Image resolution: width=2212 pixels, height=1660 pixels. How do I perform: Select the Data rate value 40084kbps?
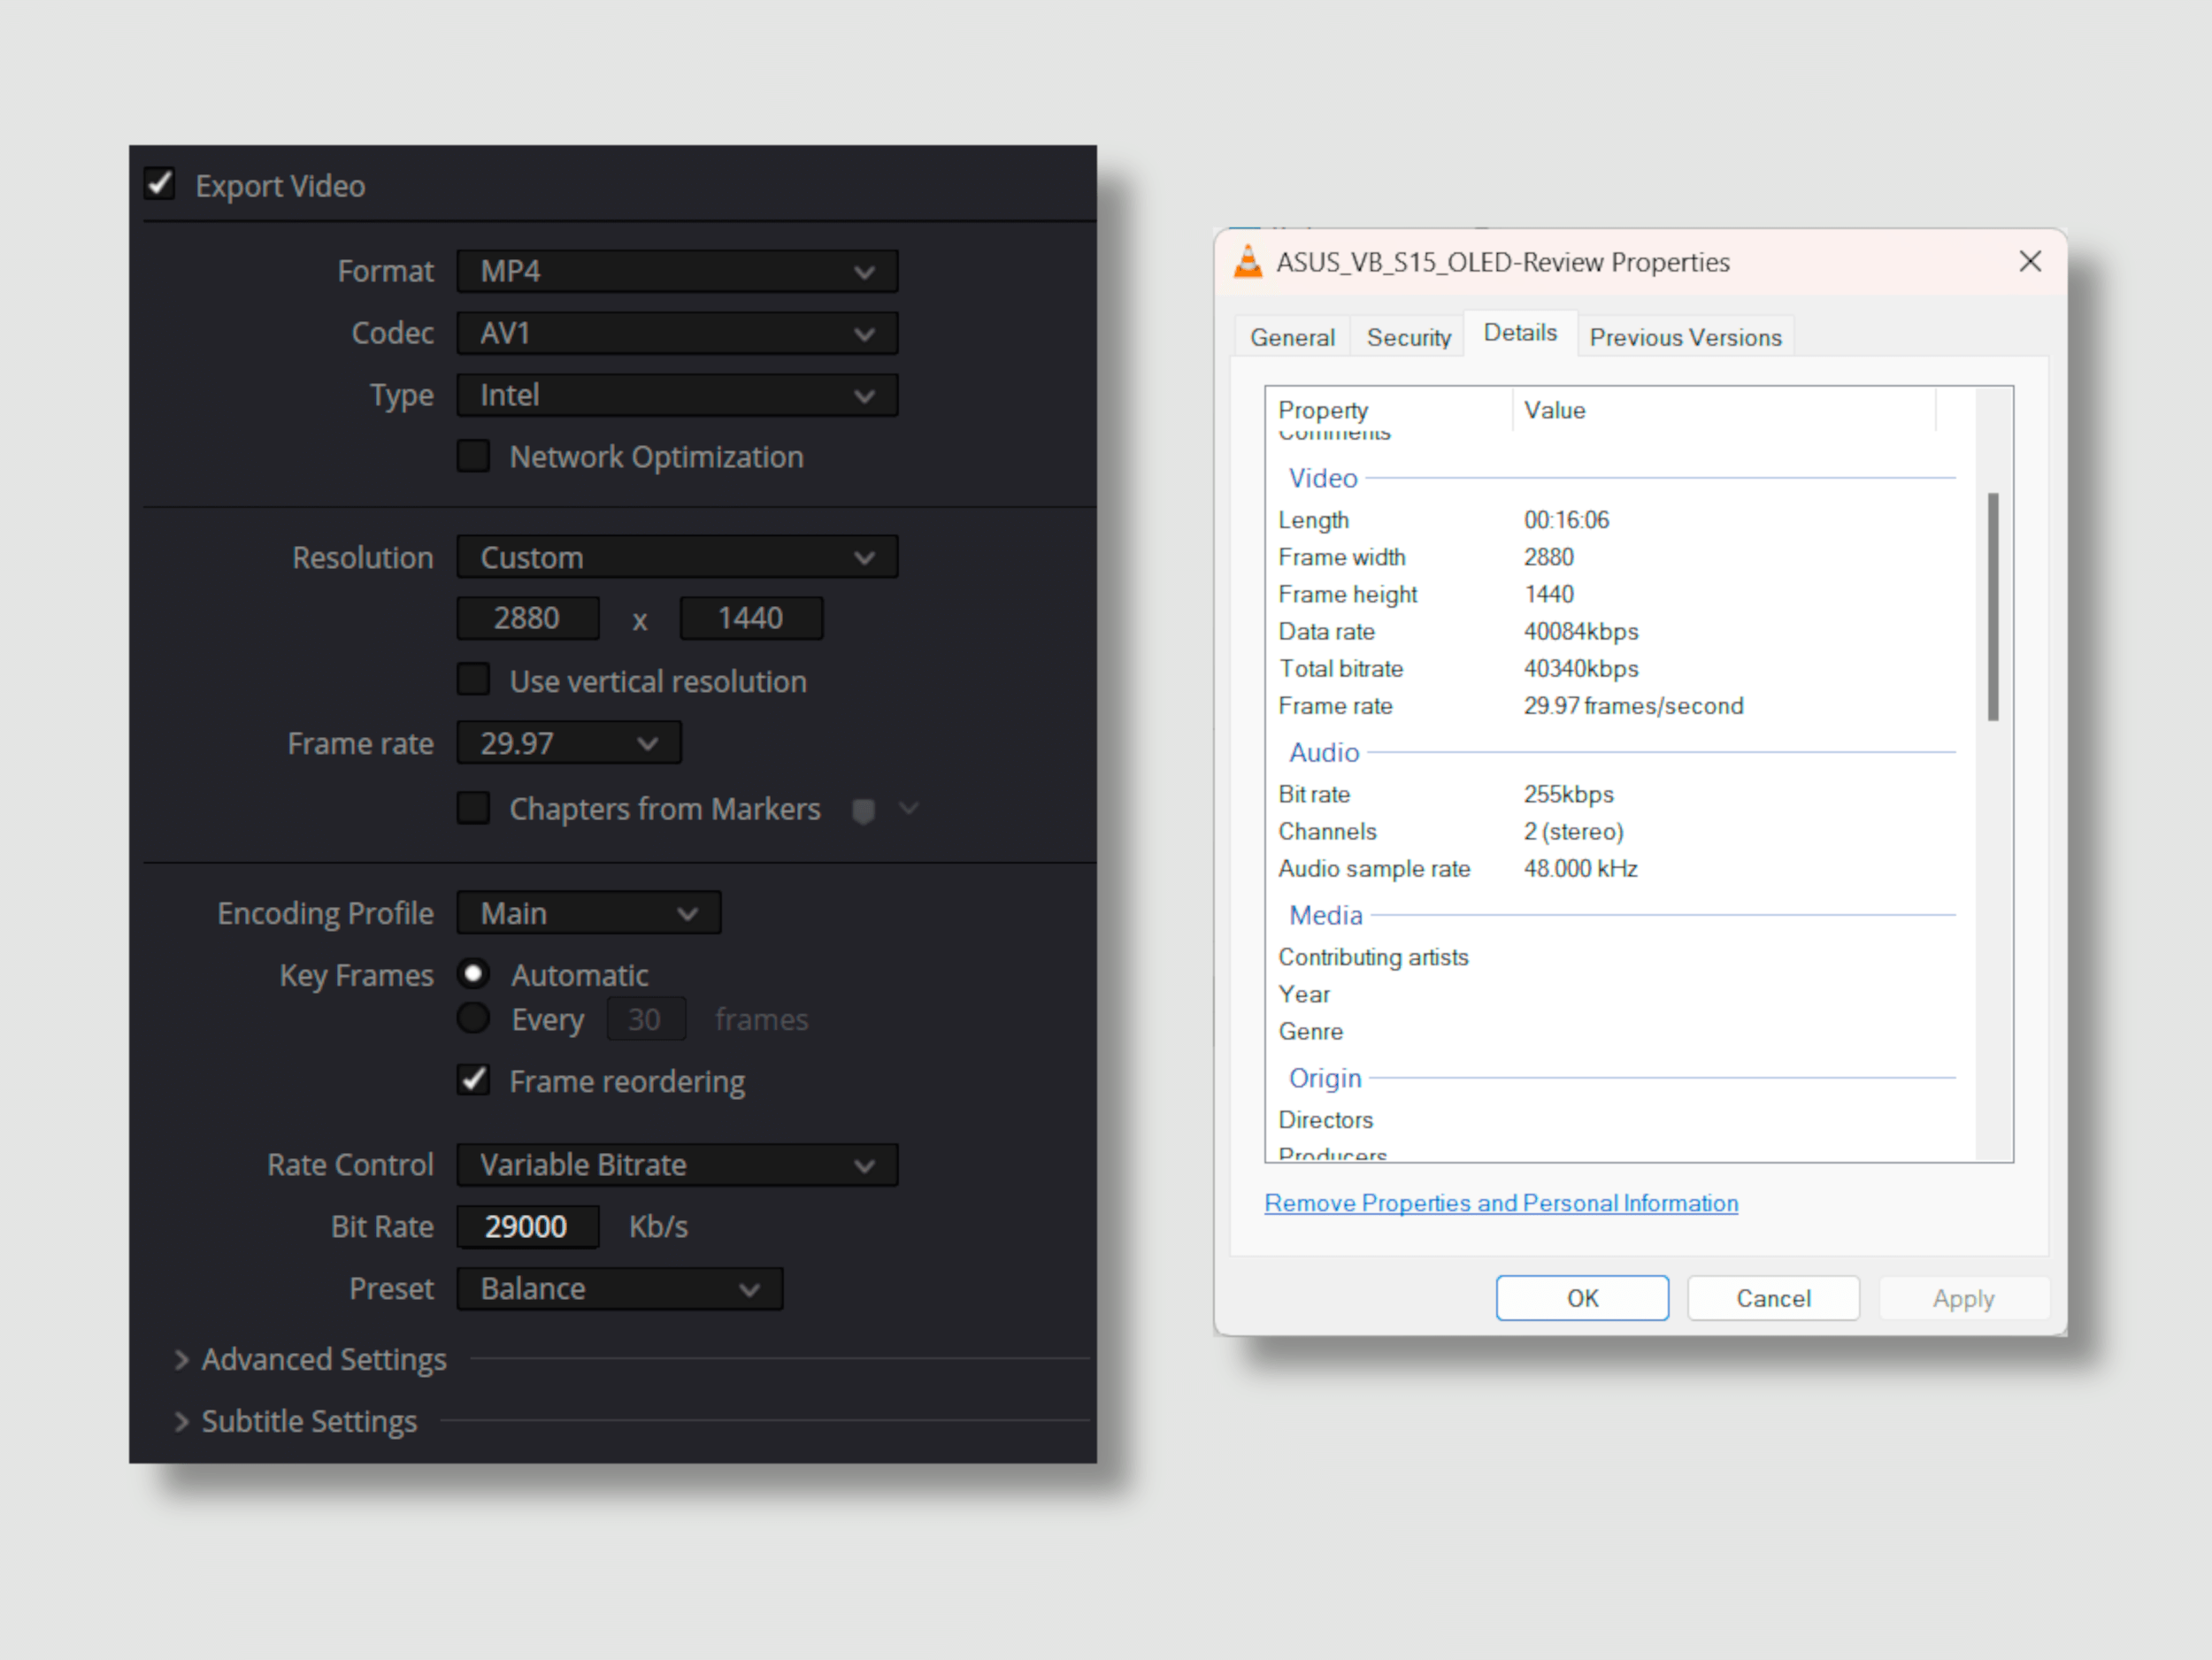click(1581, 632)
